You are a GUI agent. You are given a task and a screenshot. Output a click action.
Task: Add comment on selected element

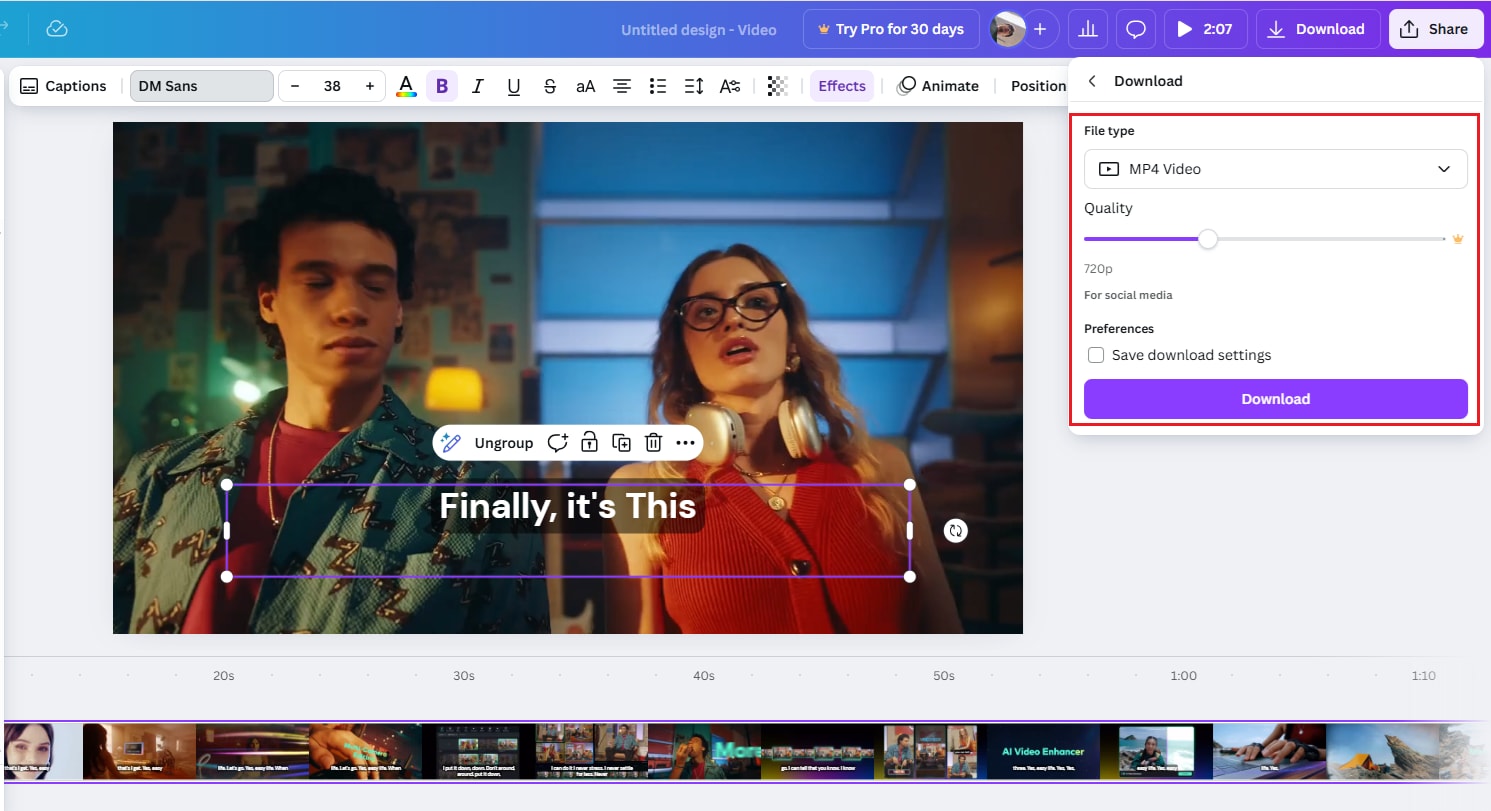pos(557,443)
